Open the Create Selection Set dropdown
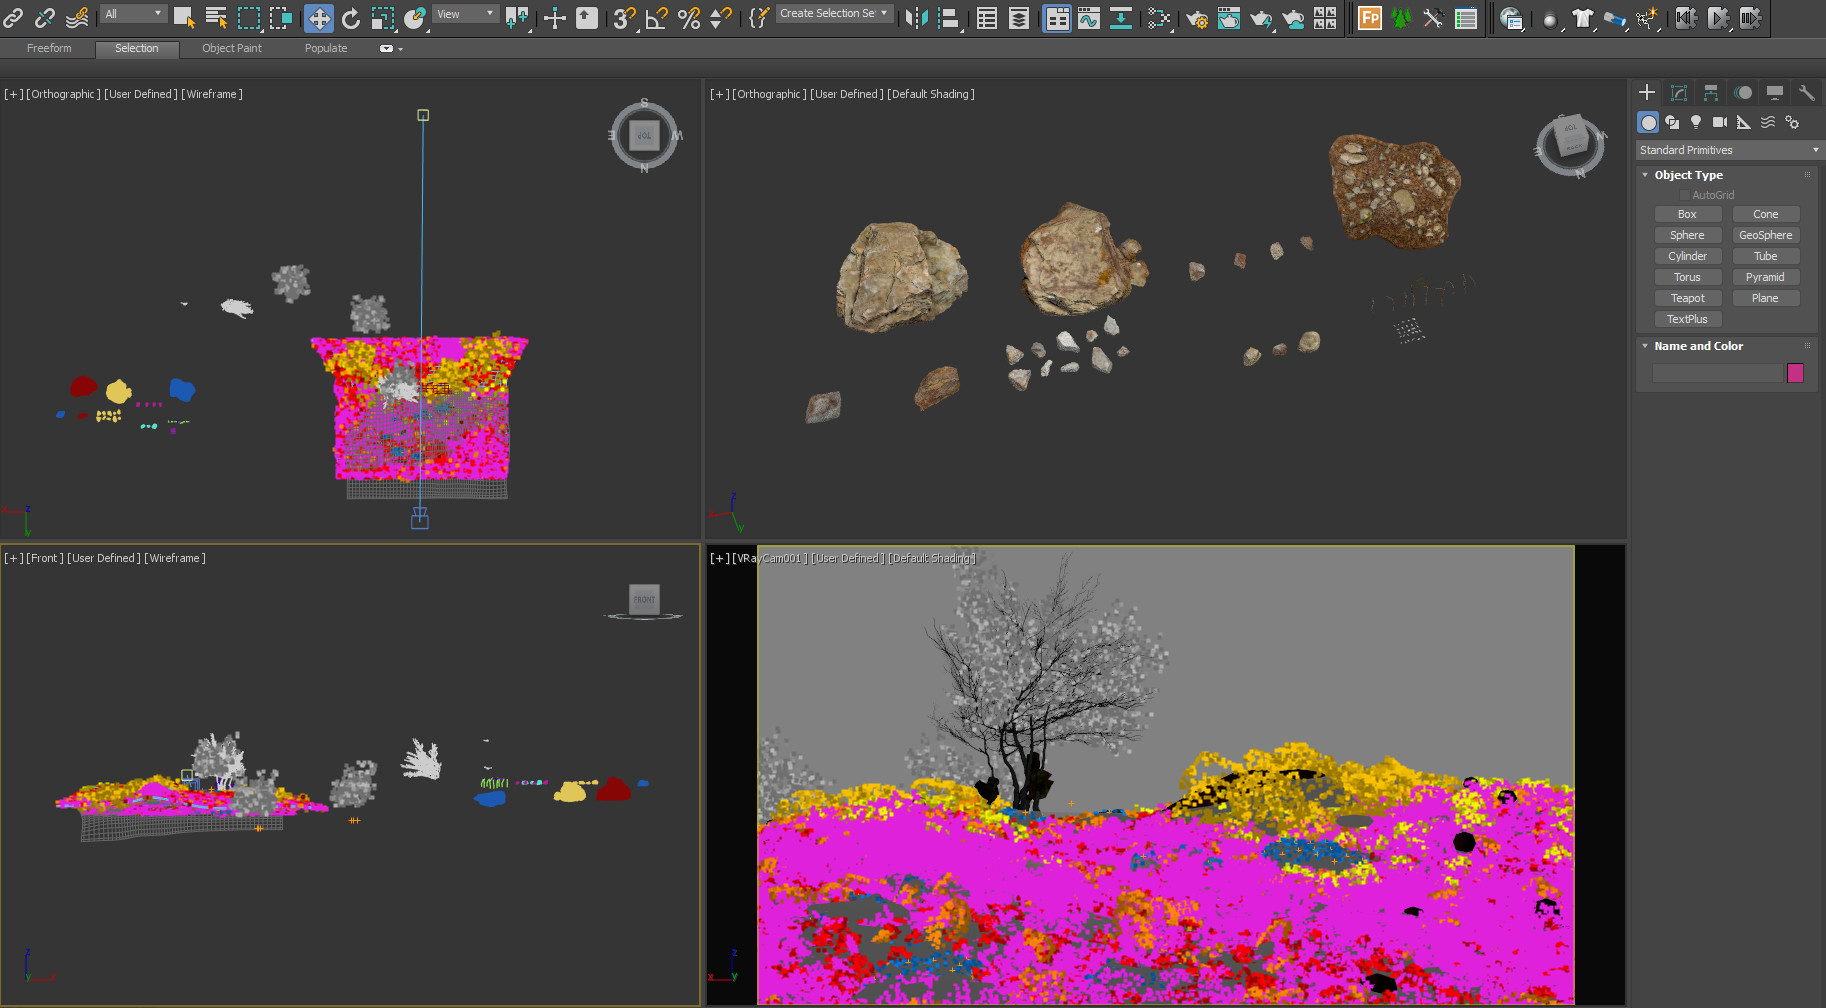The image size is (1826, 1008). click(834, 14)
